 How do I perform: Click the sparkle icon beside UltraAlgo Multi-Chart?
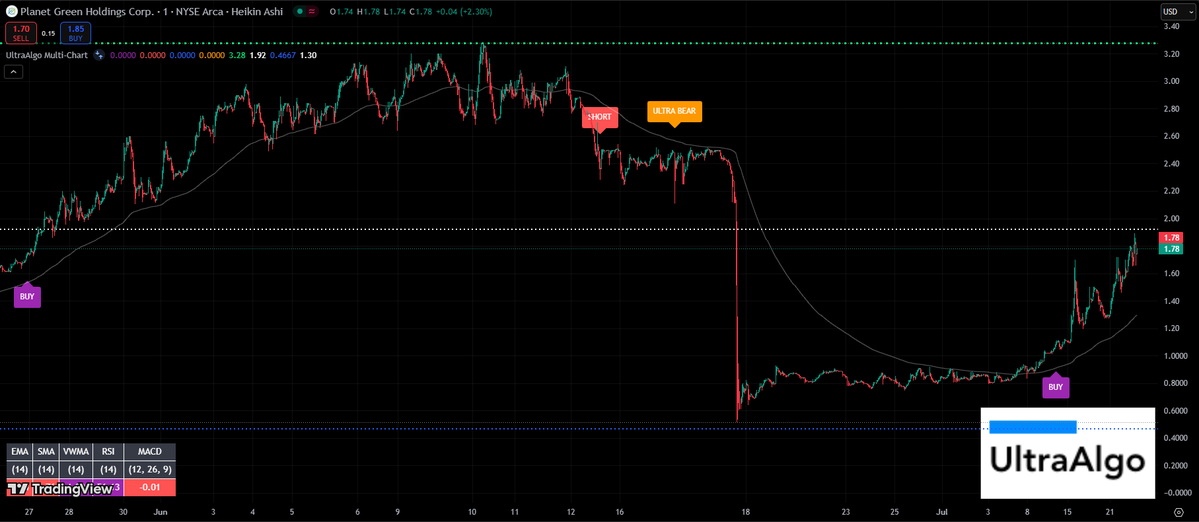click(x=99, y=55)
